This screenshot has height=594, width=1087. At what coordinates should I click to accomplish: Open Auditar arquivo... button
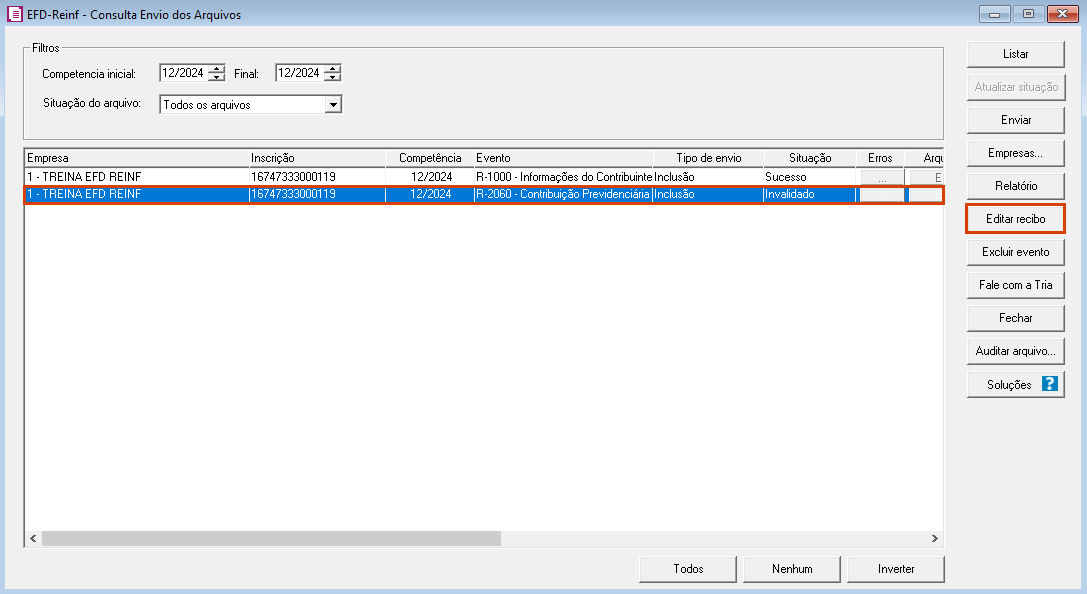tap(1016, 351)
